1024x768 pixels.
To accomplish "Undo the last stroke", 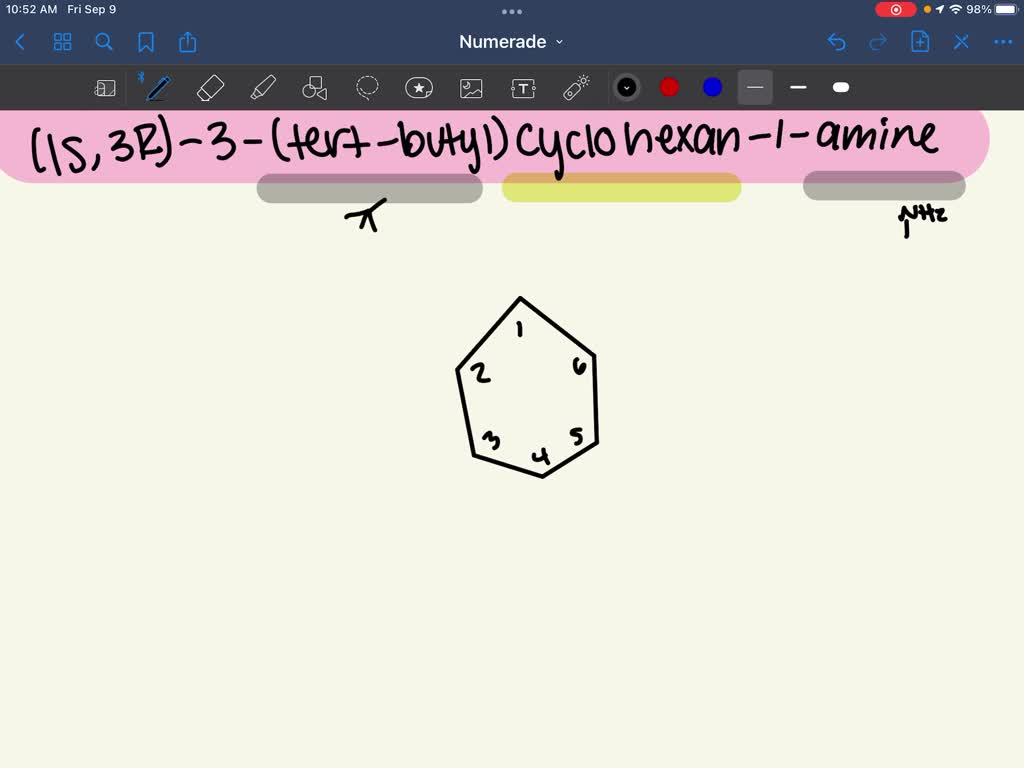I will point(836,42).
